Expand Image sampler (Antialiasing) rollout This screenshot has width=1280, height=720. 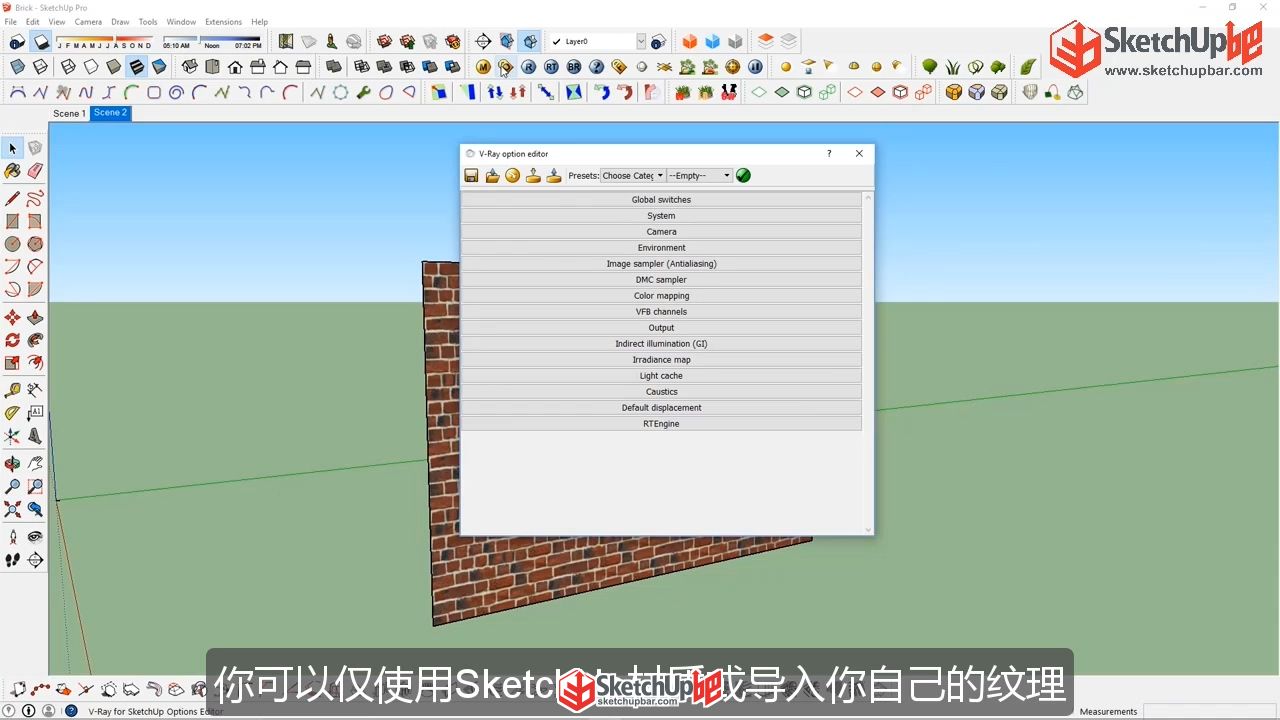[661, 264]
